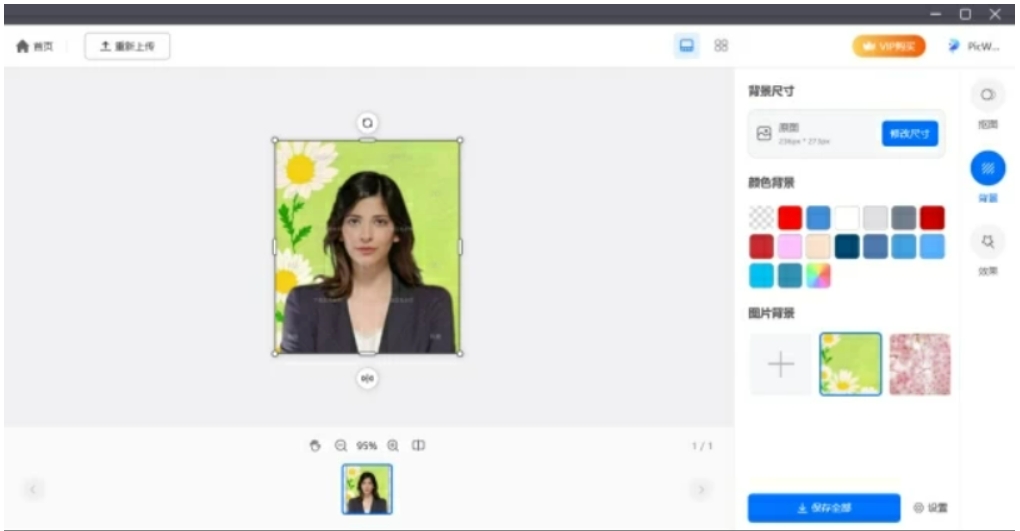Pick the peach color swatch

click(x=818, y=247)
